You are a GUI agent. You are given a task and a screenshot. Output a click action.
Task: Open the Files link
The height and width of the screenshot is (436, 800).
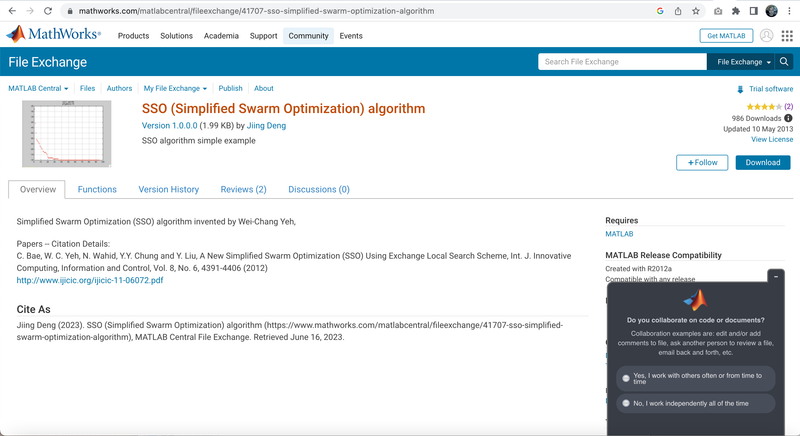[x=87, y=88]
